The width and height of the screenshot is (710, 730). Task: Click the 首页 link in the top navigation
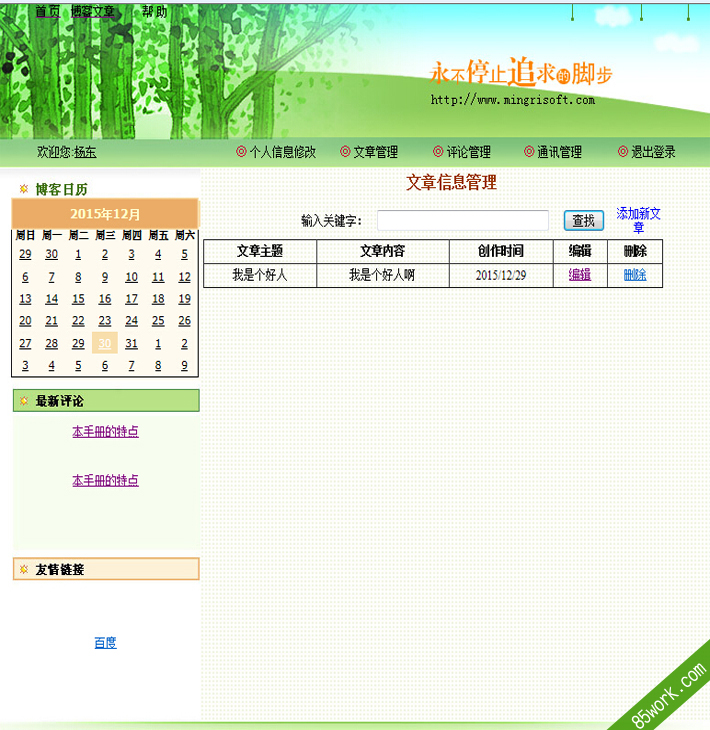coord(48,11)
